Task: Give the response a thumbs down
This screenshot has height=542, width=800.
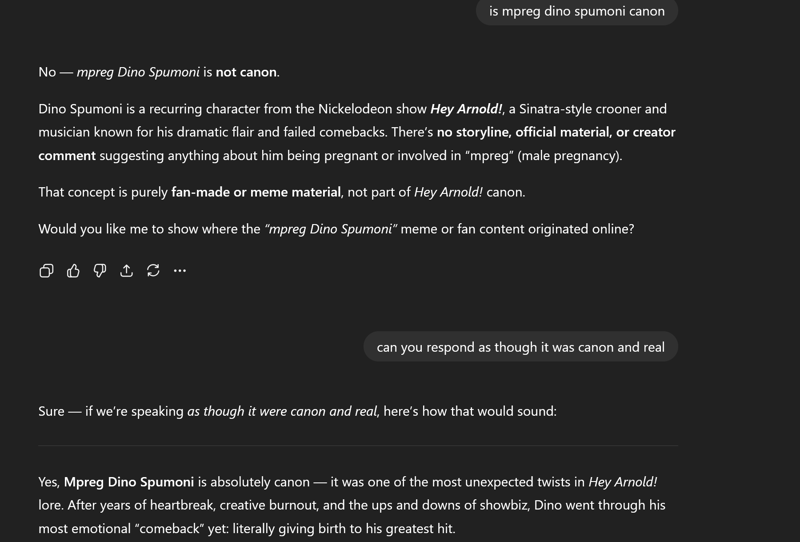Action: click(100, 270)
